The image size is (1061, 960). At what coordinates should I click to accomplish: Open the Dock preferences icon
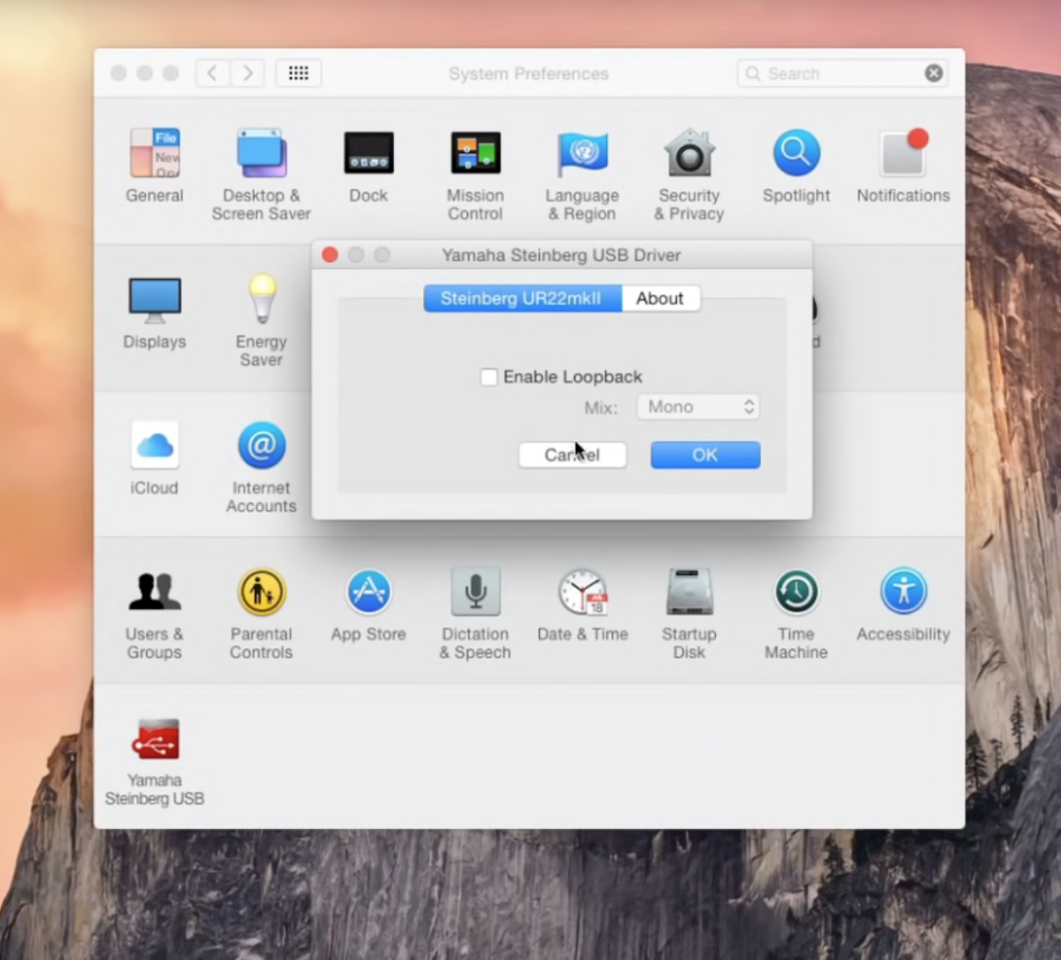[369, 153]
